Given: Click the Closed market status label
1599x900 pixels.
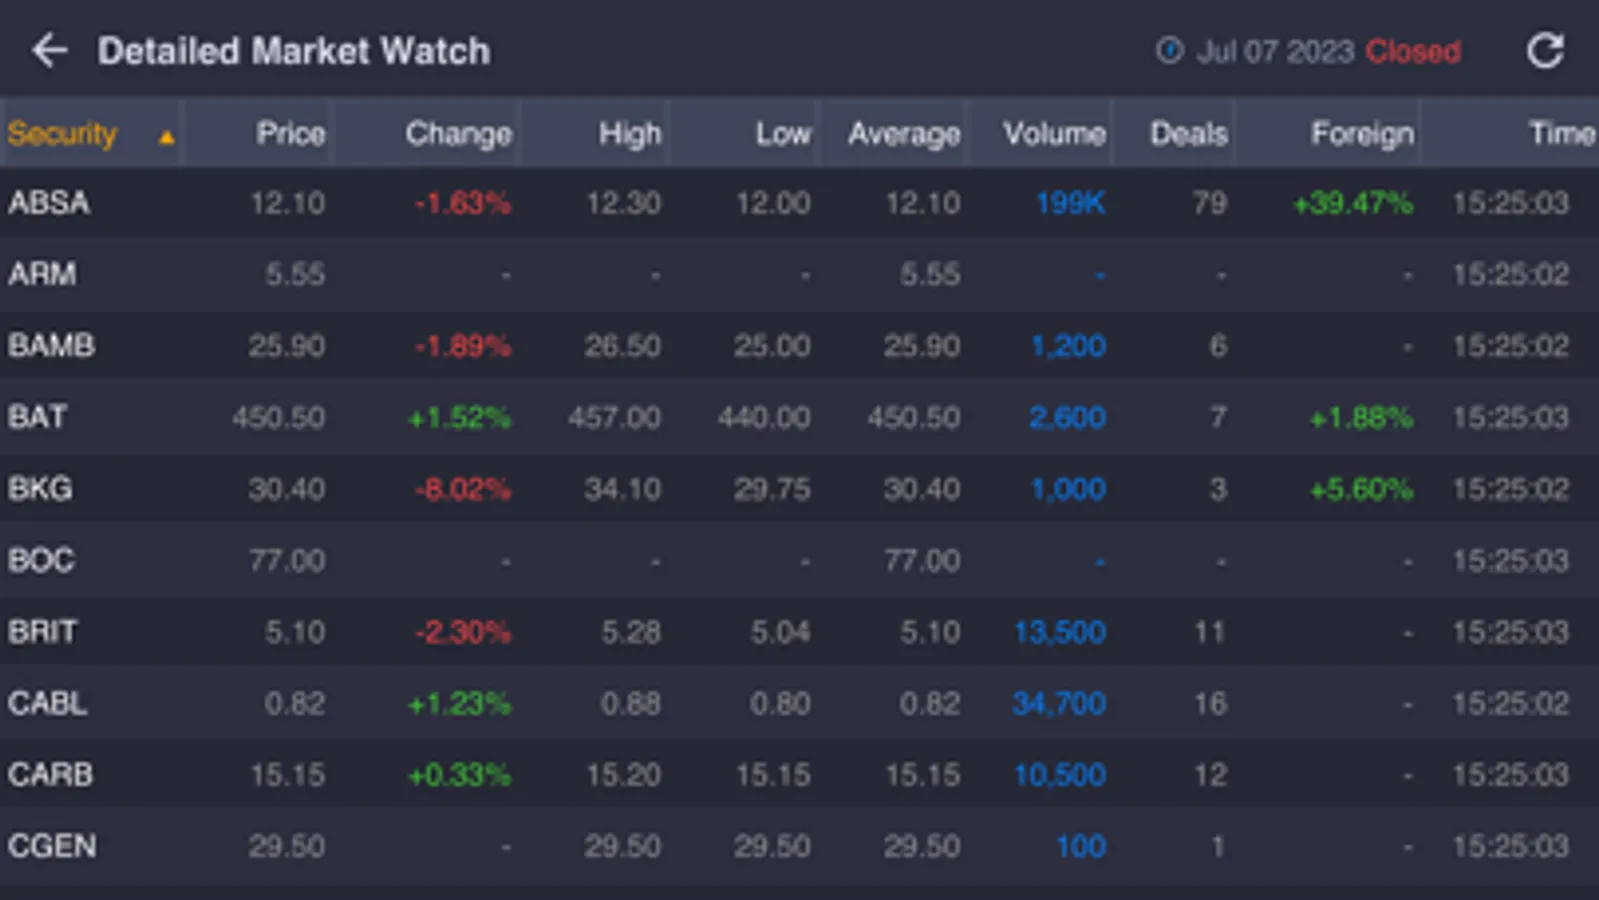Looking at the screenshot, I should pyautogui.click(x=1413, y=51).
